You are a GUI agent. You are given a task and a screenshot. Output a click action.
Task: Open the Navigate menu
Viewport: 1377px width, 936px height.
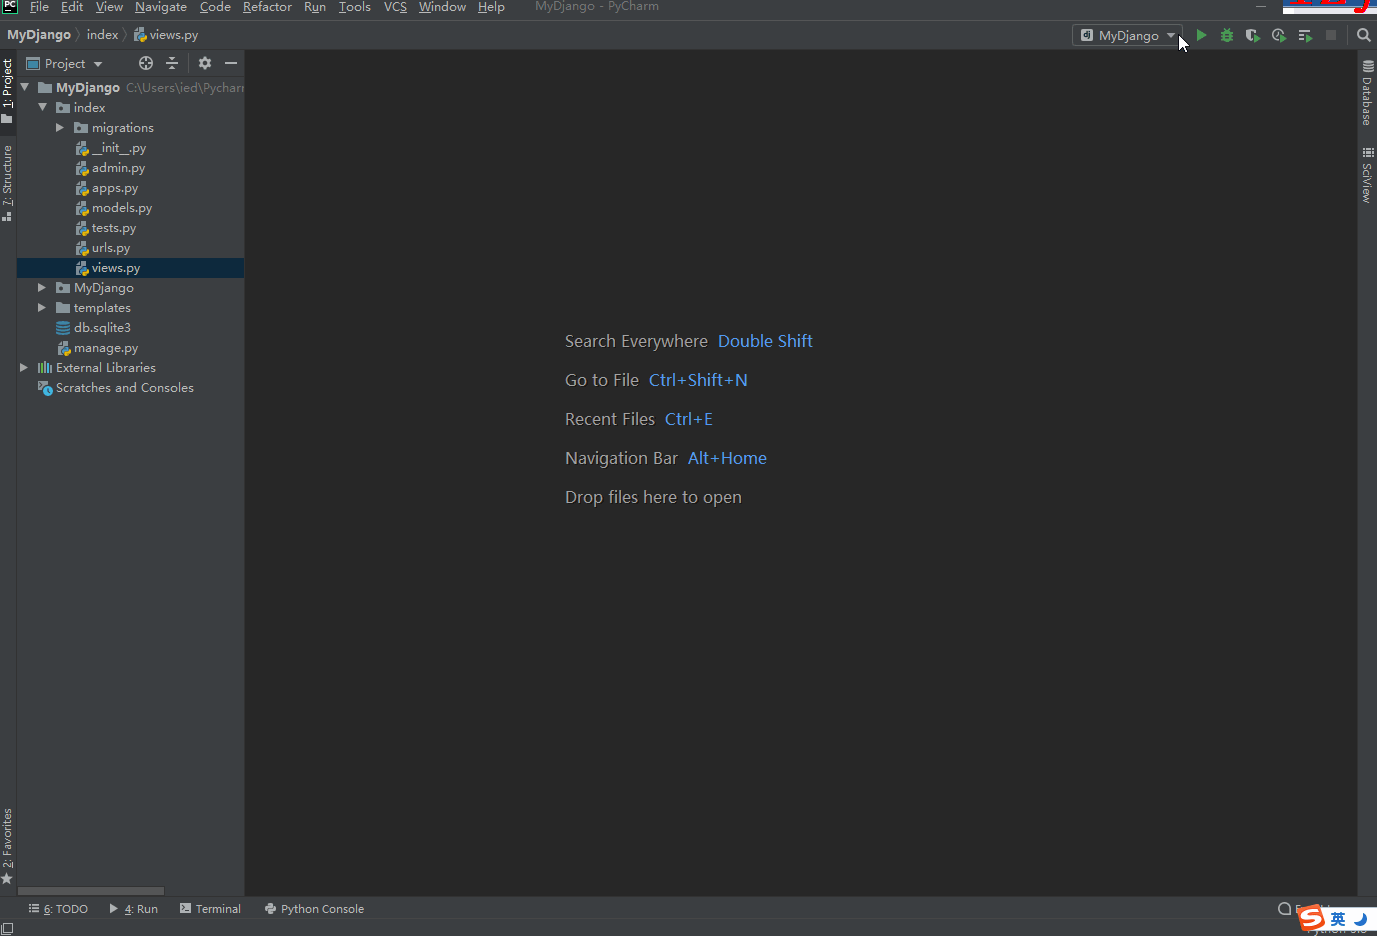[161, 7]
